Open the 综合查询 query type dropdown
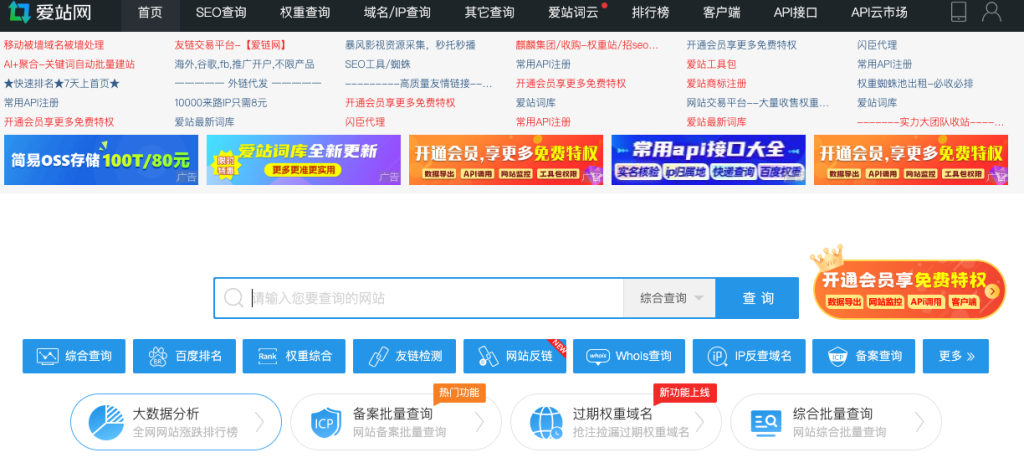The height and width of the screenshot is (468, 1024). pyautogui.click(x=669, y=298)
